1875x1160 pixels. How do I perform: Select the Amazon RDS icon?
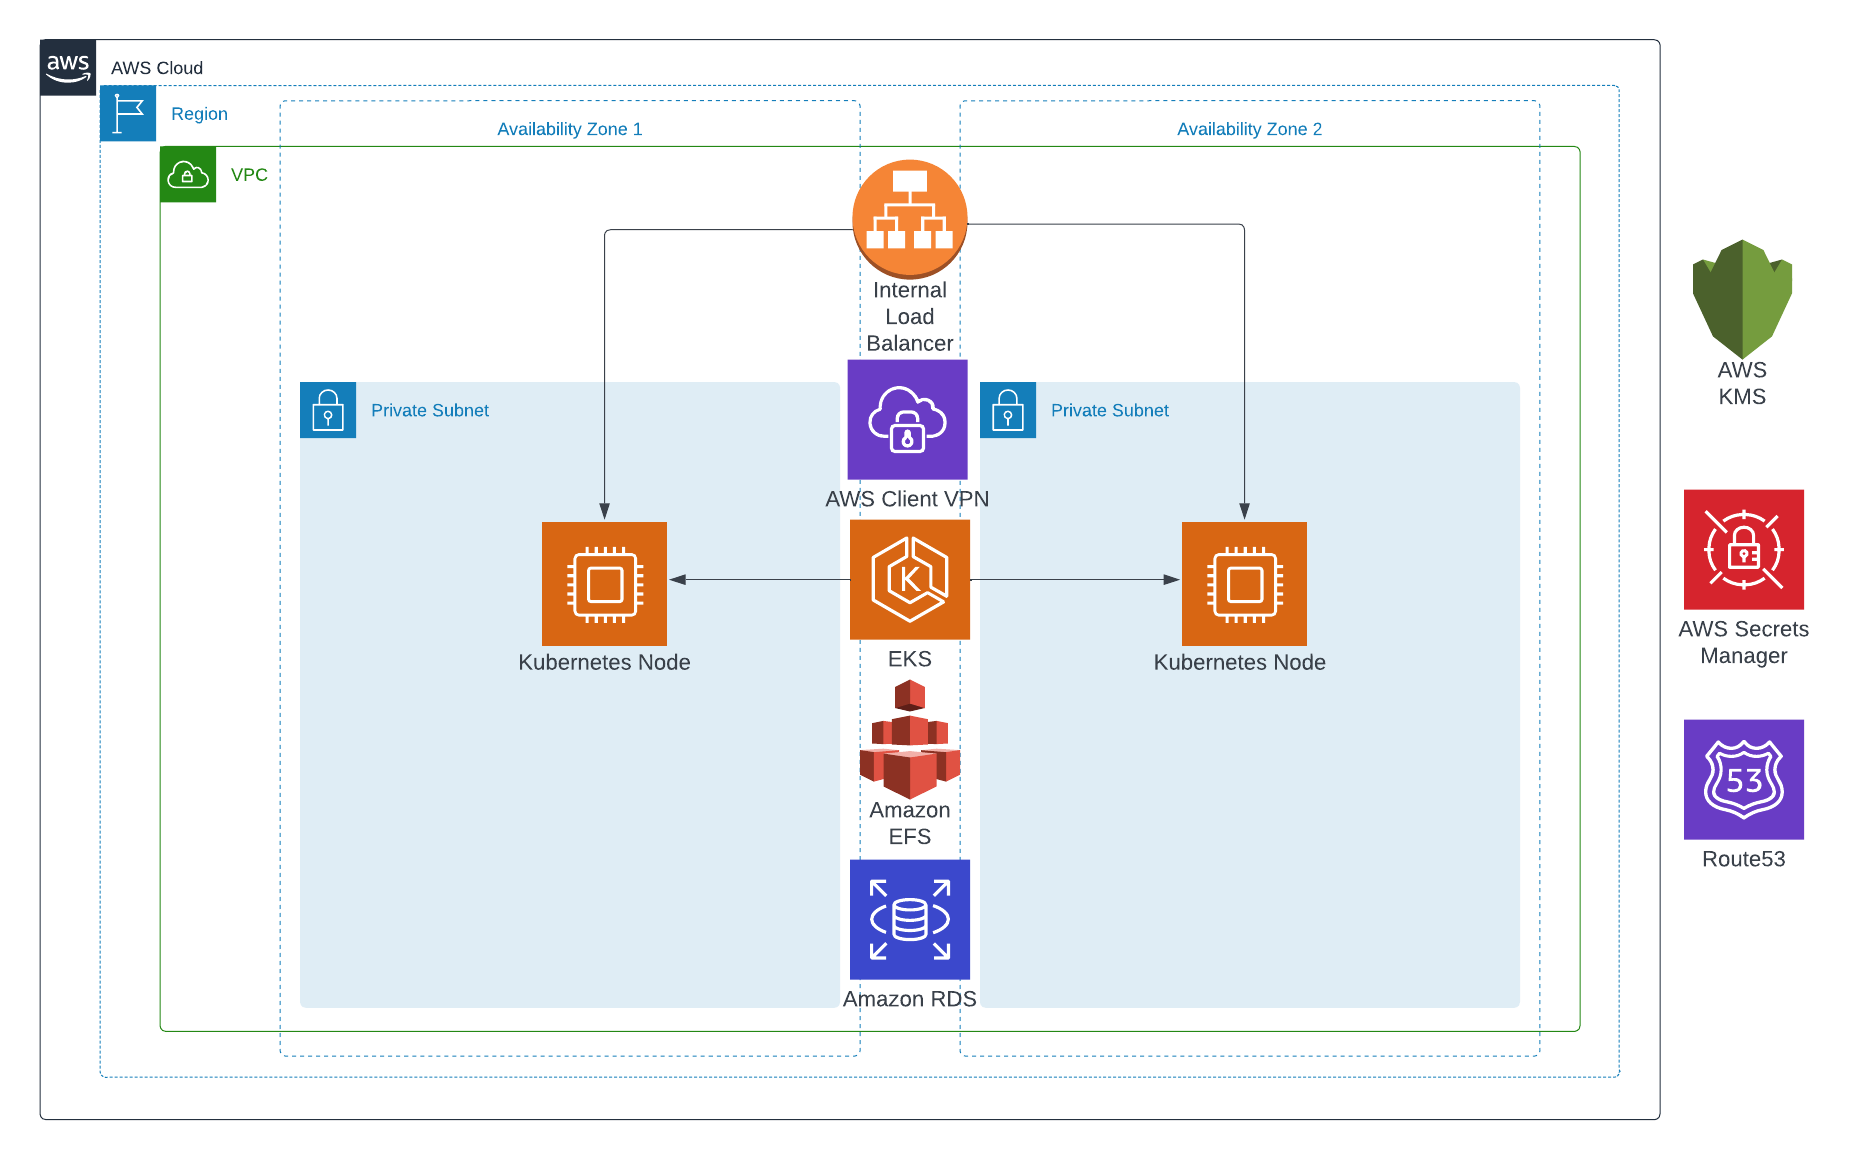click(910, 920)
